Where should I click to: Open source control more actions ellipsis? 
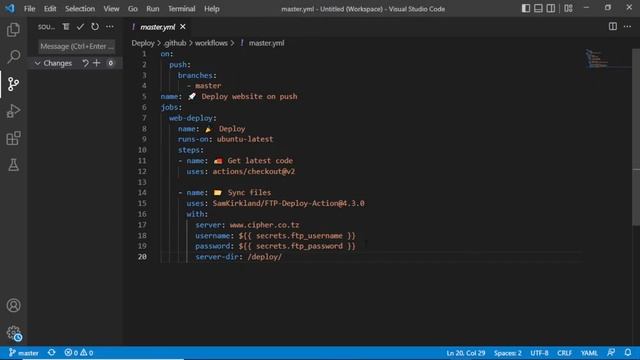coord(110,27)
